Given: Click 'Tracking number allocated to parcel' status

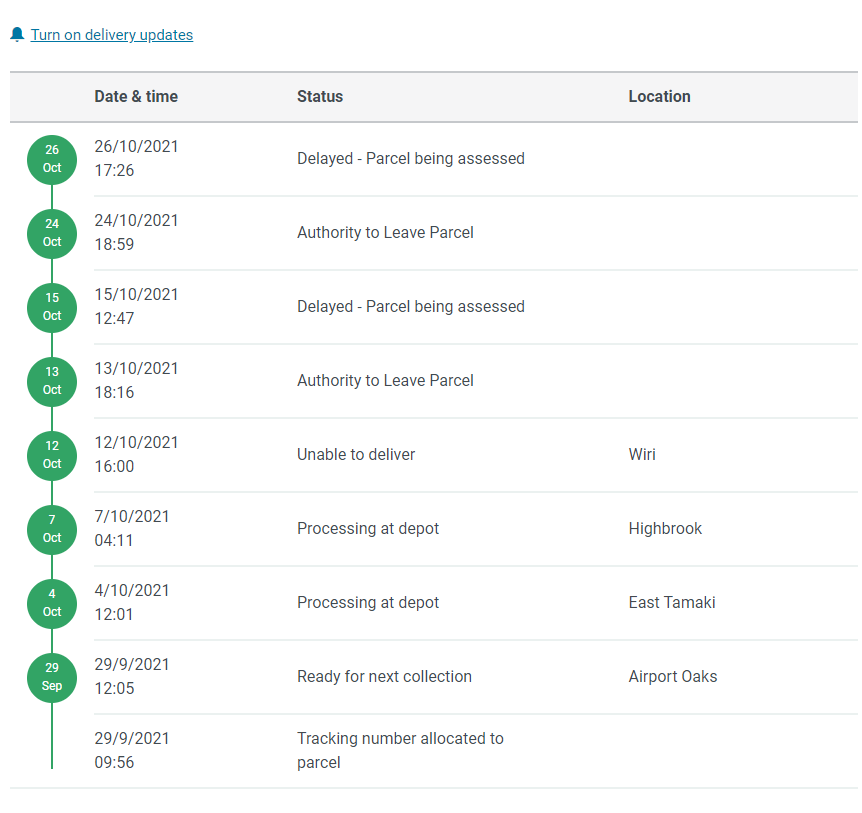Looking at the screenshot, I should pos(400,750).
